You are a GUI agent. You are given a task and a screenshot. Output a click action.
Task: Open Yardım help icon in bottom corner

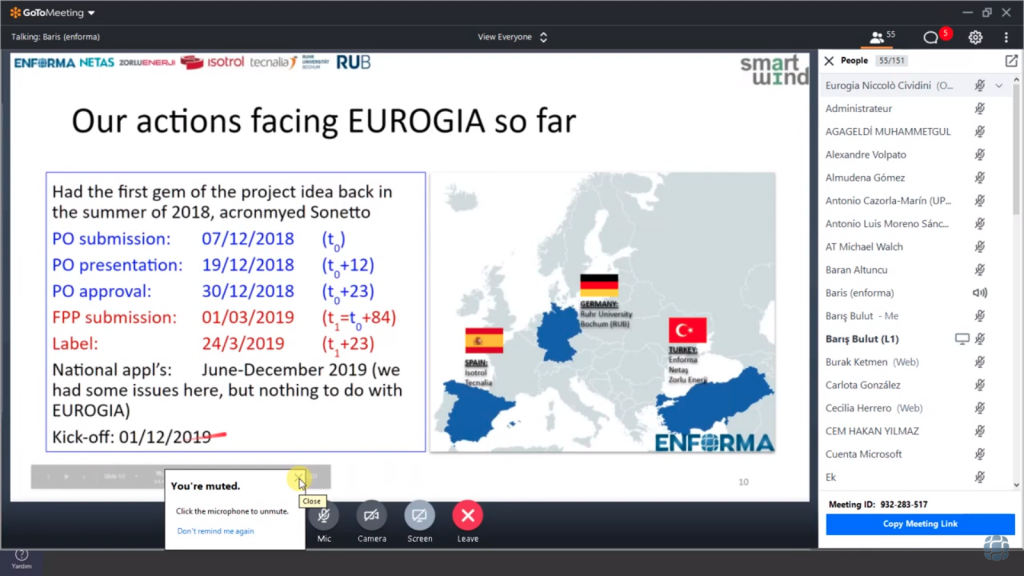[21, 555]
